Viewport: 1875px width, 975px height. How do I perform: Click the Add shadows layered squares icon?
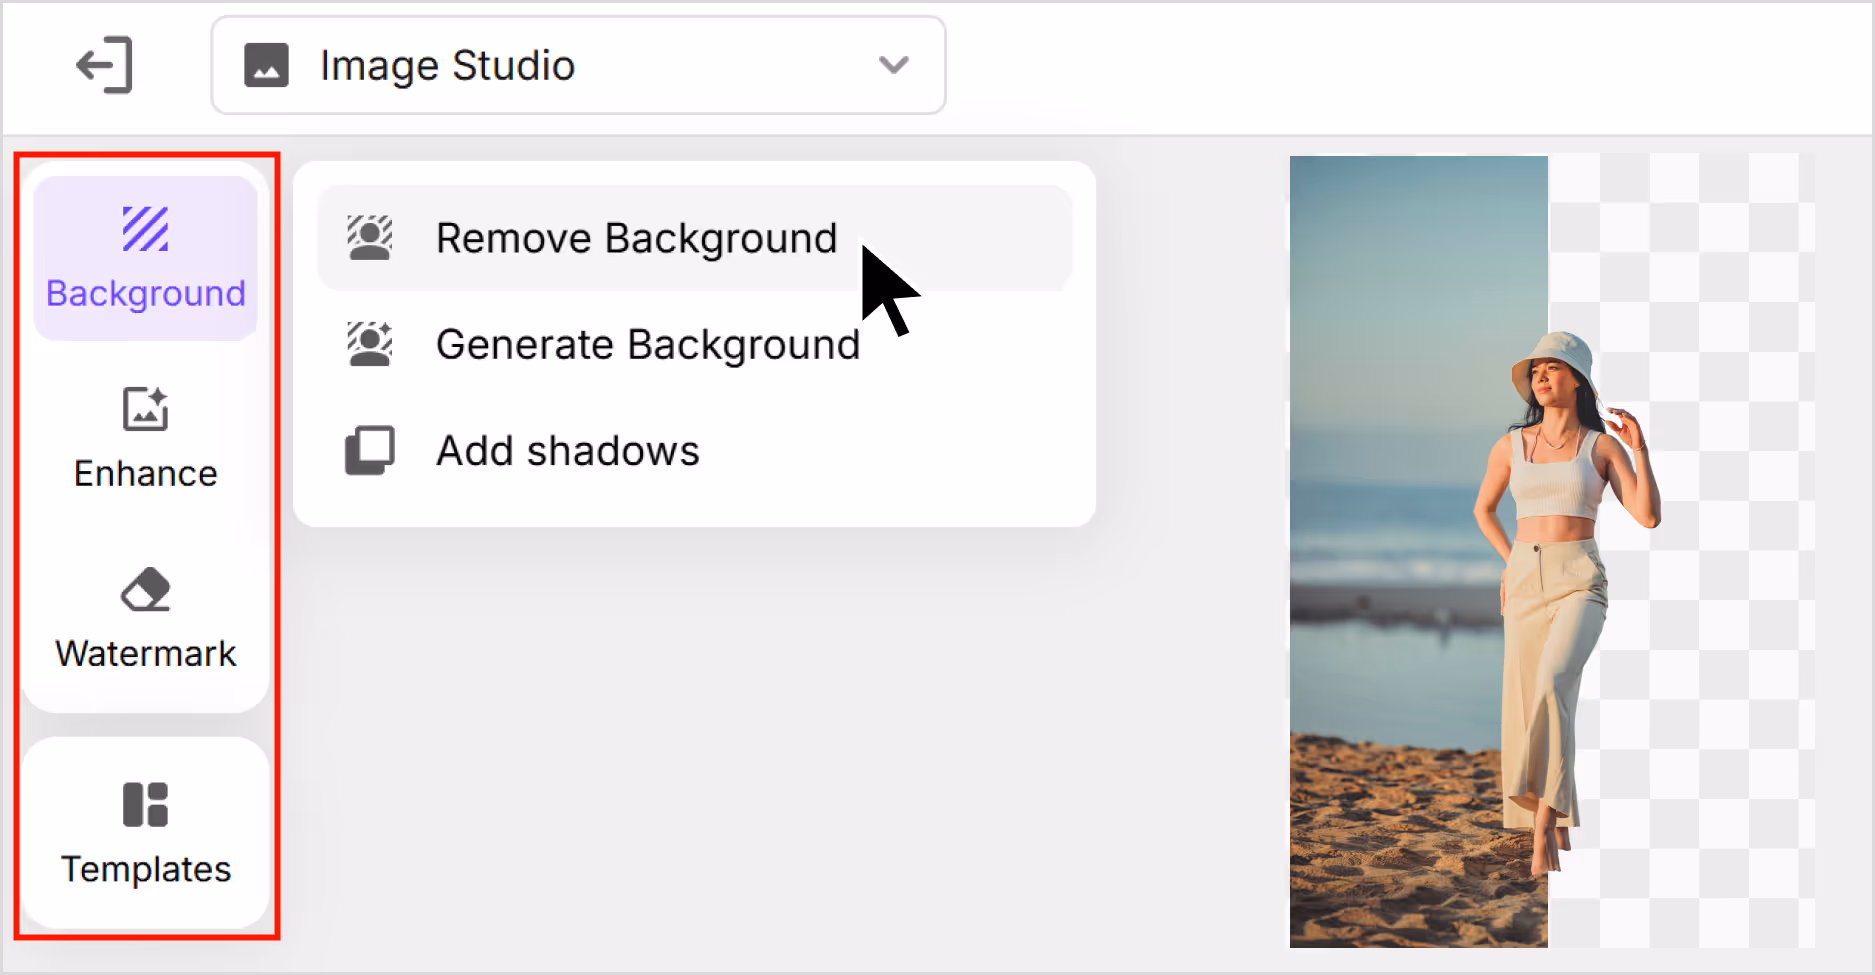pos(370,451)
